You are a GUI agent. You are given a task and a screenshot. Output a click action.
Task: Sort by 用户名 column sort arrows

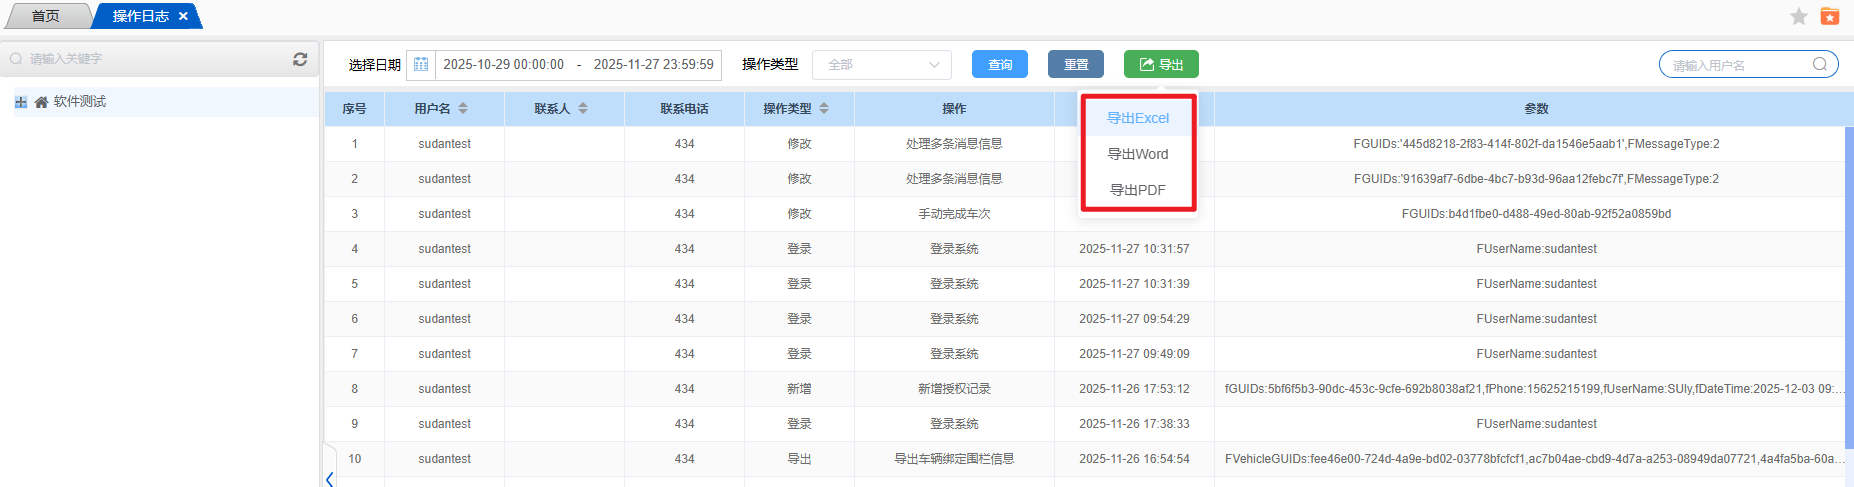463,109
